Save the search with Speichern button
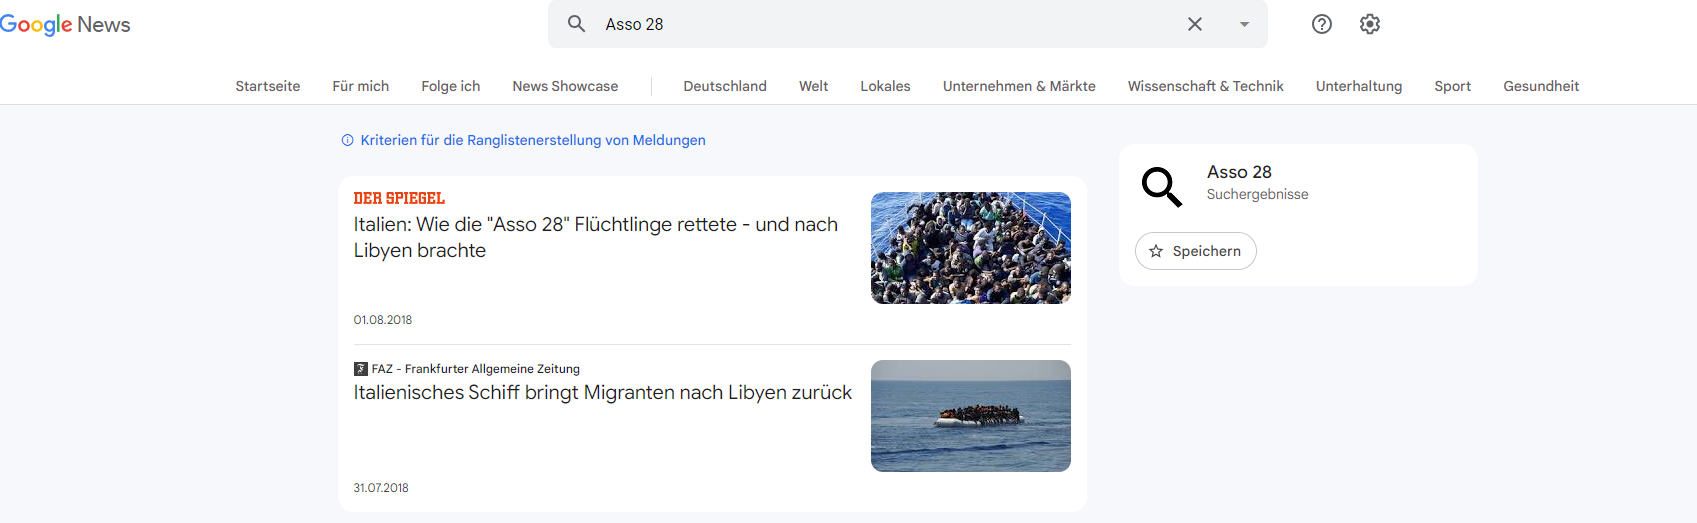 pyautogui.click(x=1196, y=251)
